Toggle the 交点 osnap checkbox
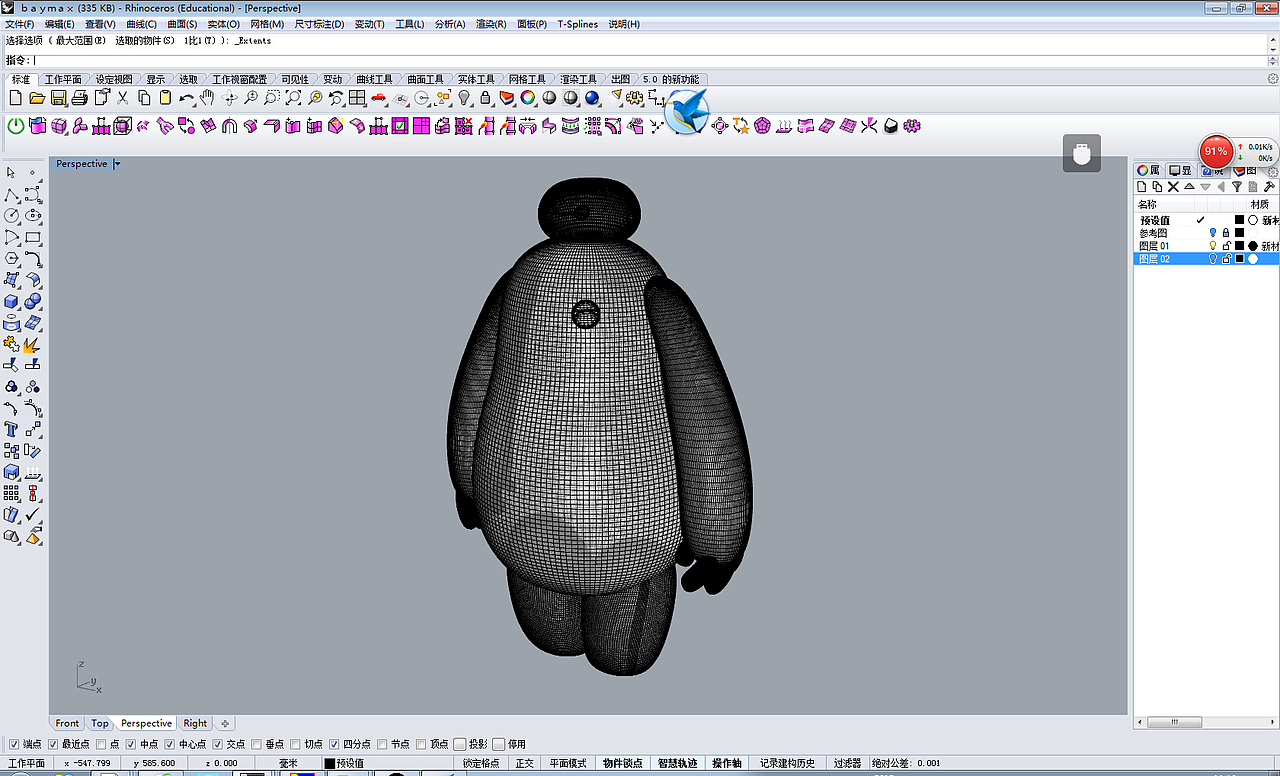This screenshot has height=776, width=1280. tap(218, 744)
